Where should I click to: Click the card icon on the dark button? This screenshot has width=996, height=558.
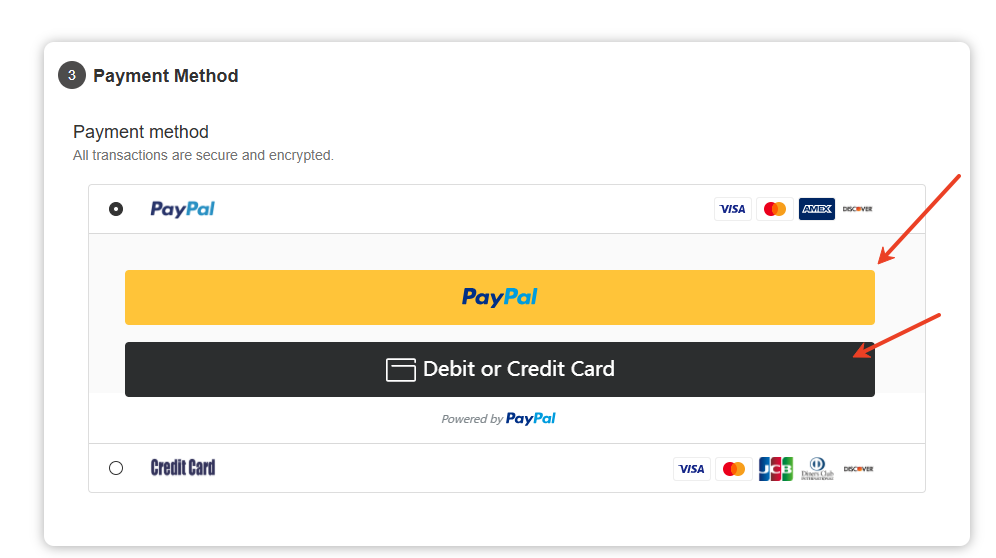(x=401, y=369)
